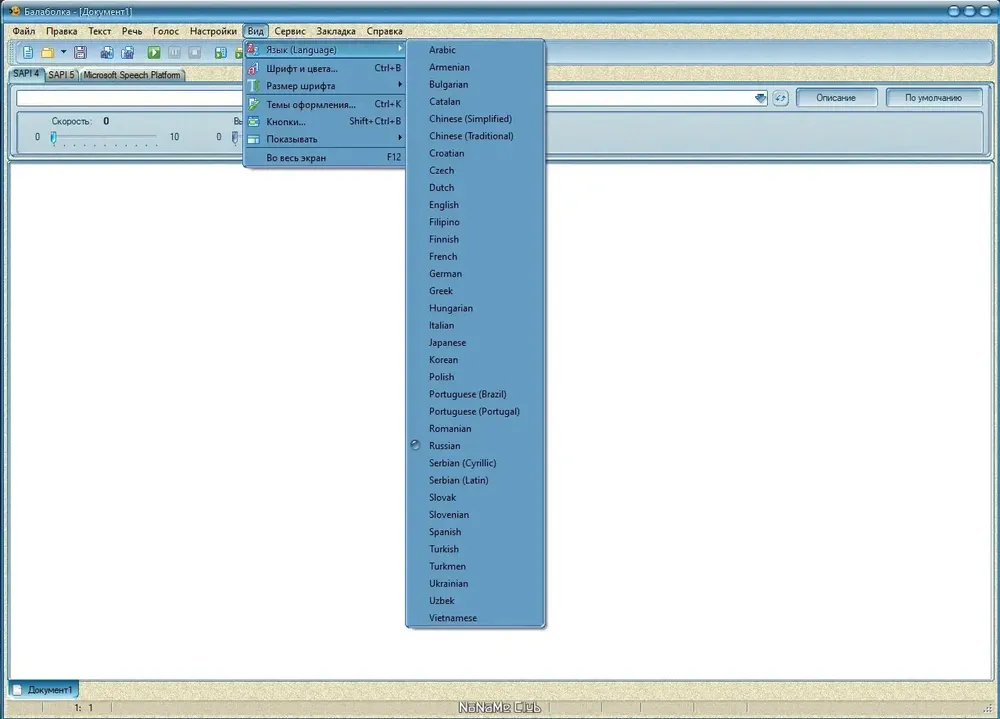This screenshot has height=719, width=1000.
Task: Click the grey pause toolbar button
Action: [174, 52]
